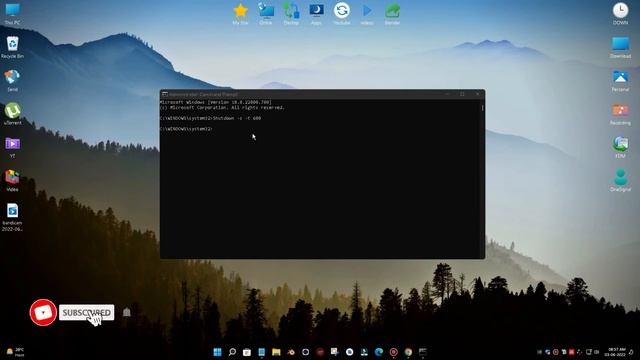Click the Command Prompt vertical scrollbar
The width and height of the screenshot is (640, 360).
pos(482,178)
